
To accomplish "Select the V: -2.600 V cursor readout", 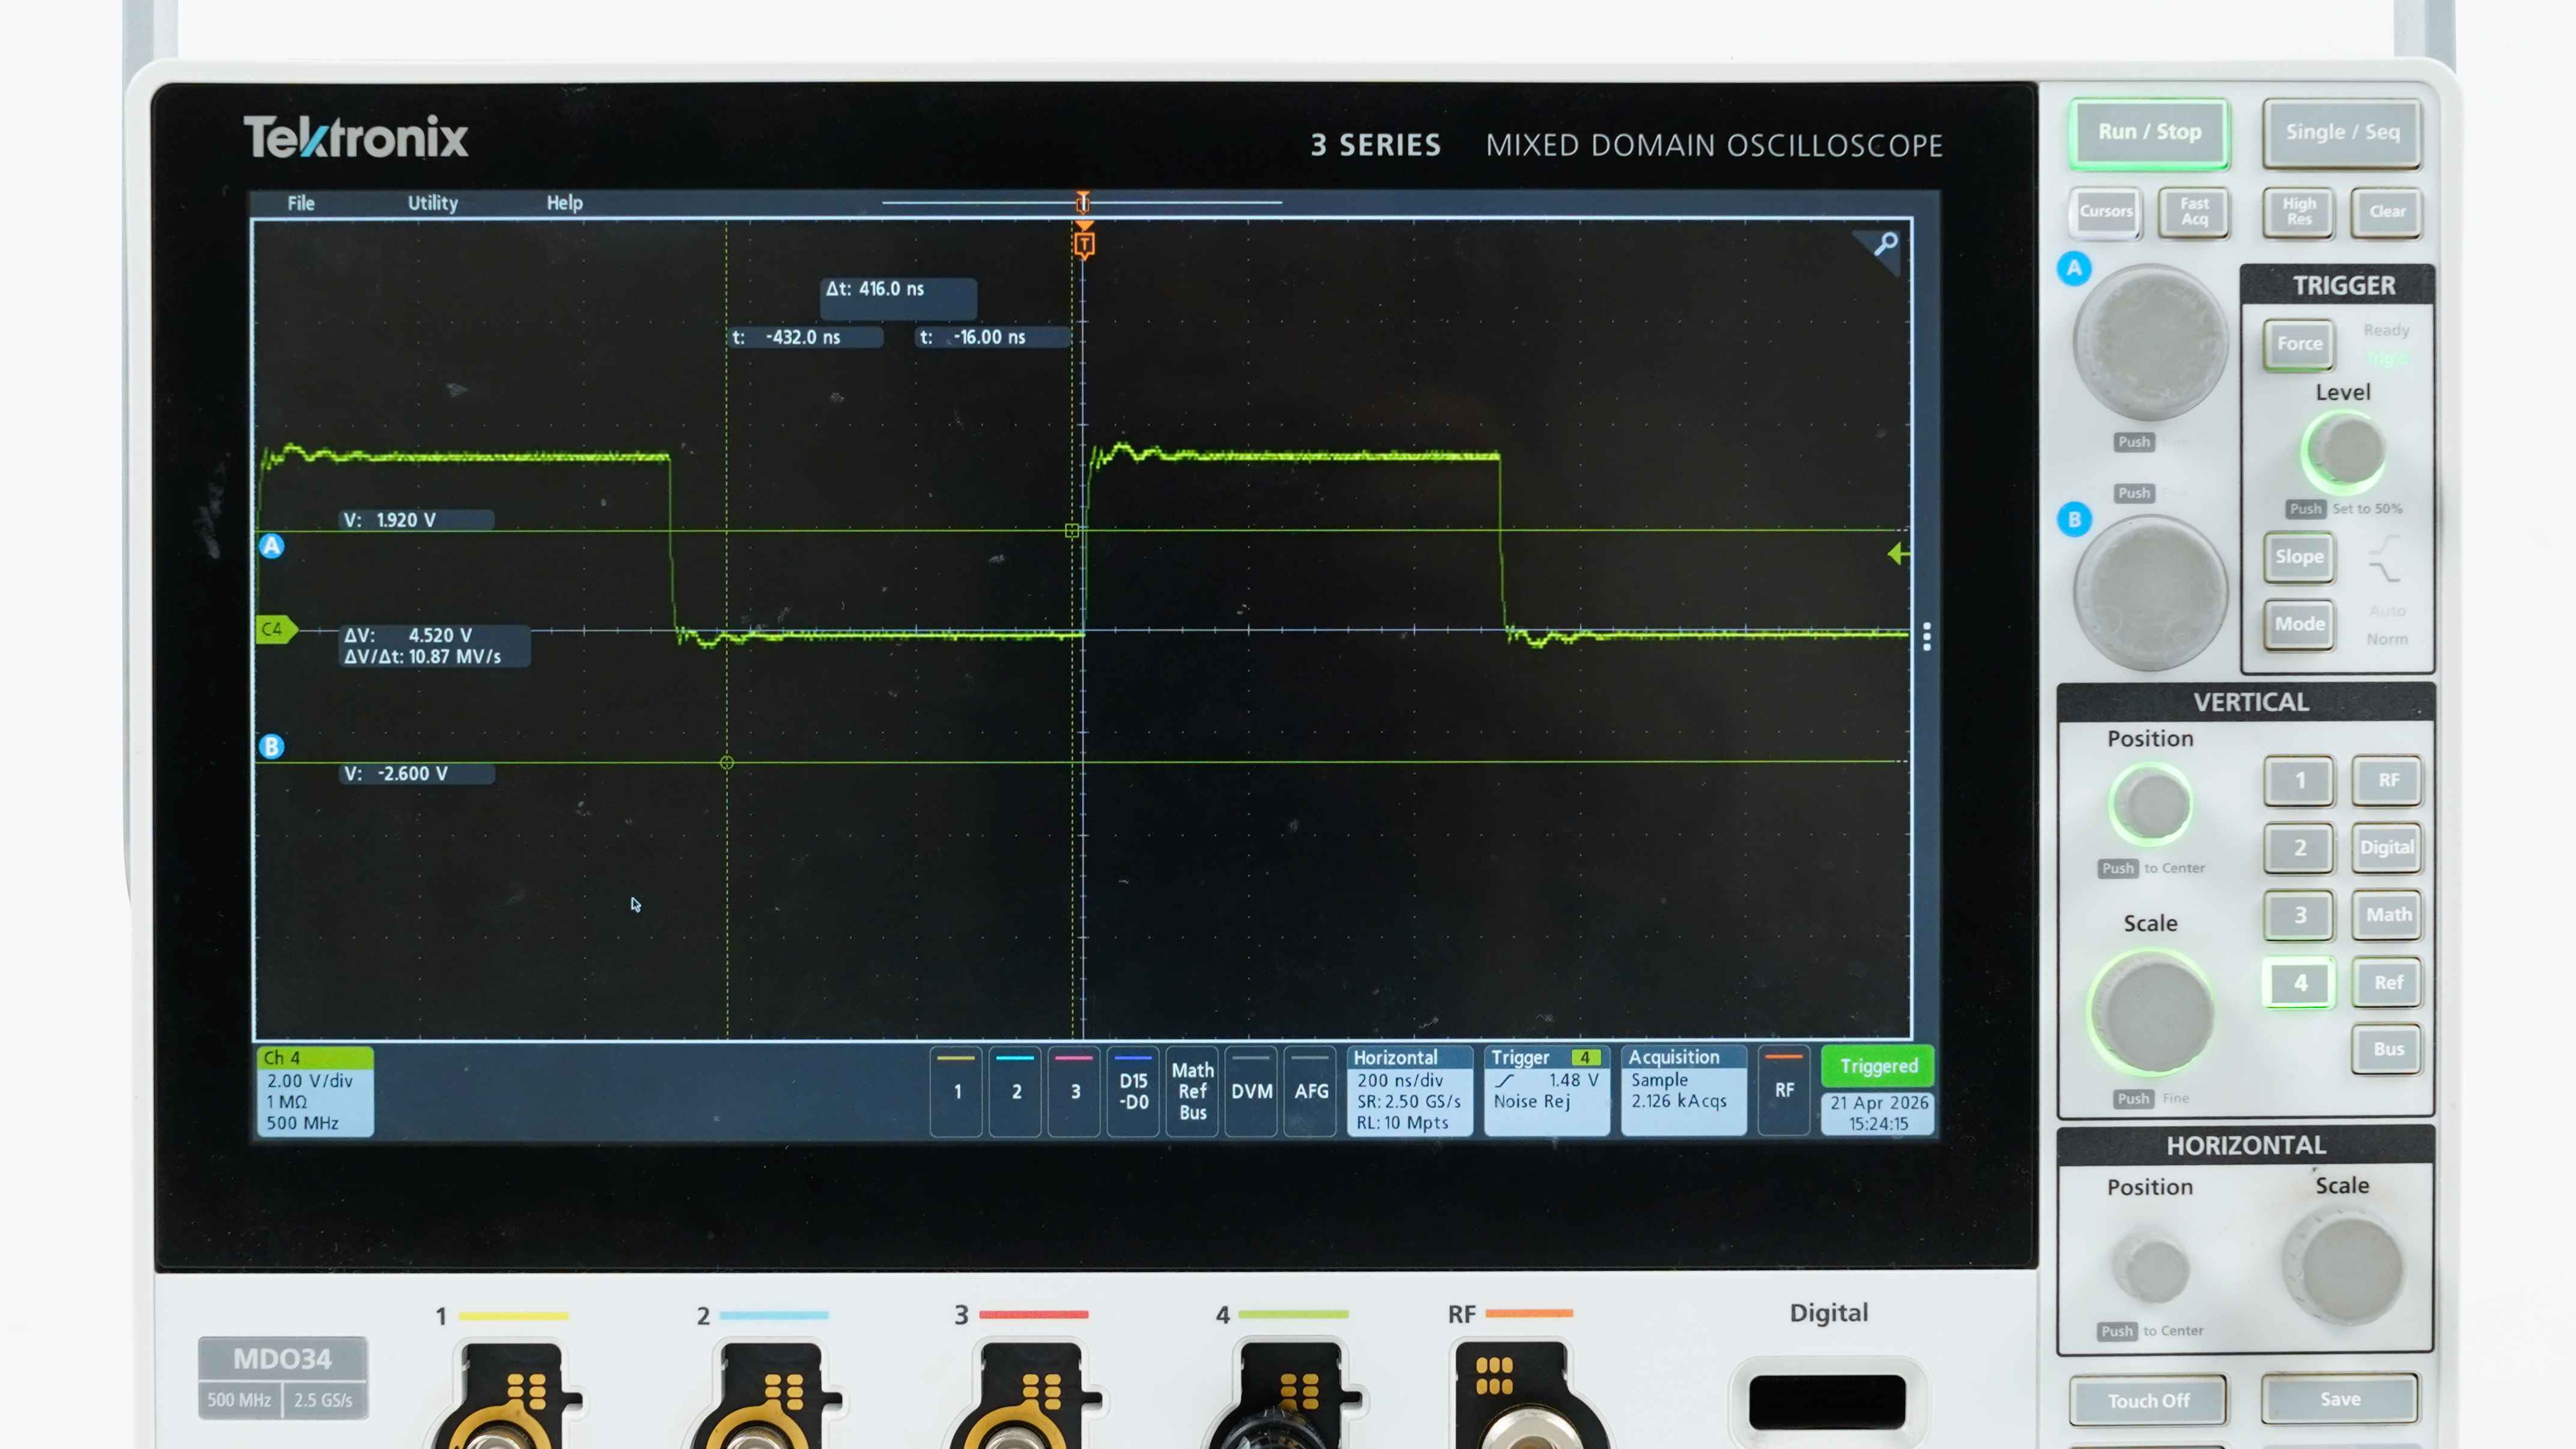I will 416,774.
